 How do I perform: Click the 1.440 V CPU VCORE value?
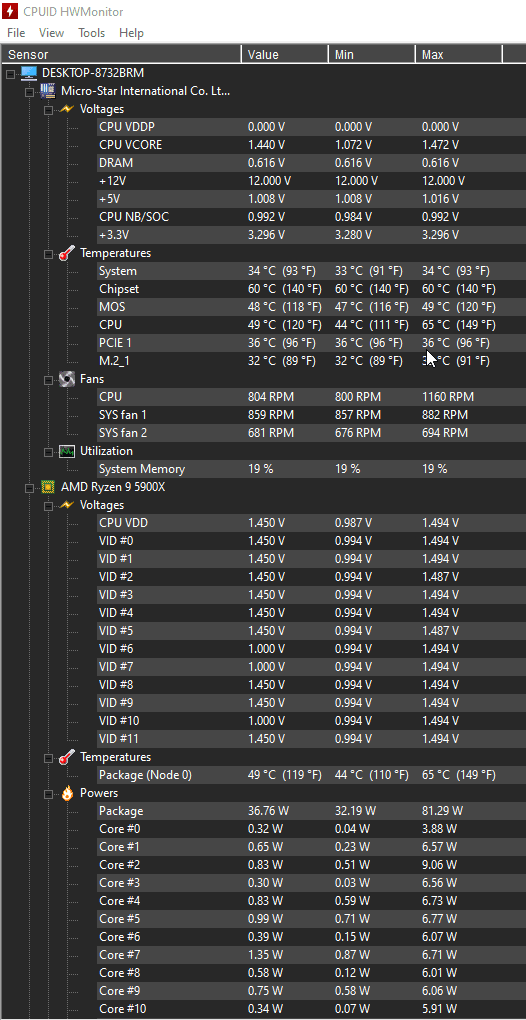click(x=266, y=145)
